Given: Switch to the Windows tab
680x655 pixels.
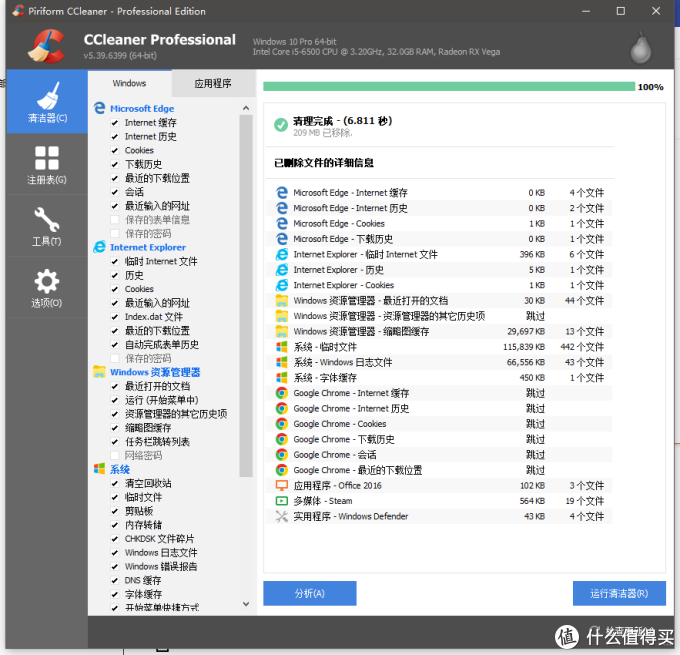Looking at the screenshot, I should pos(129,83).
